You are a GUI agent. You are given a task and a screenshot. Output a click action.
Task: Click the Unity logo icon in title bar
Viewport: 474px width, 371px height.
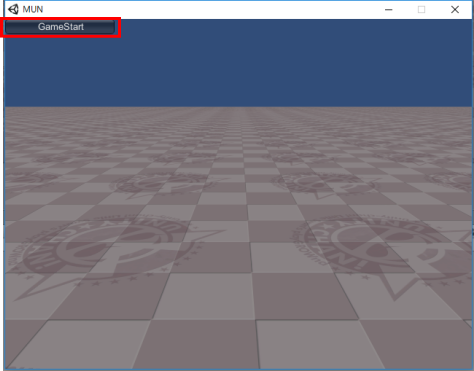(x=13, y=9)
